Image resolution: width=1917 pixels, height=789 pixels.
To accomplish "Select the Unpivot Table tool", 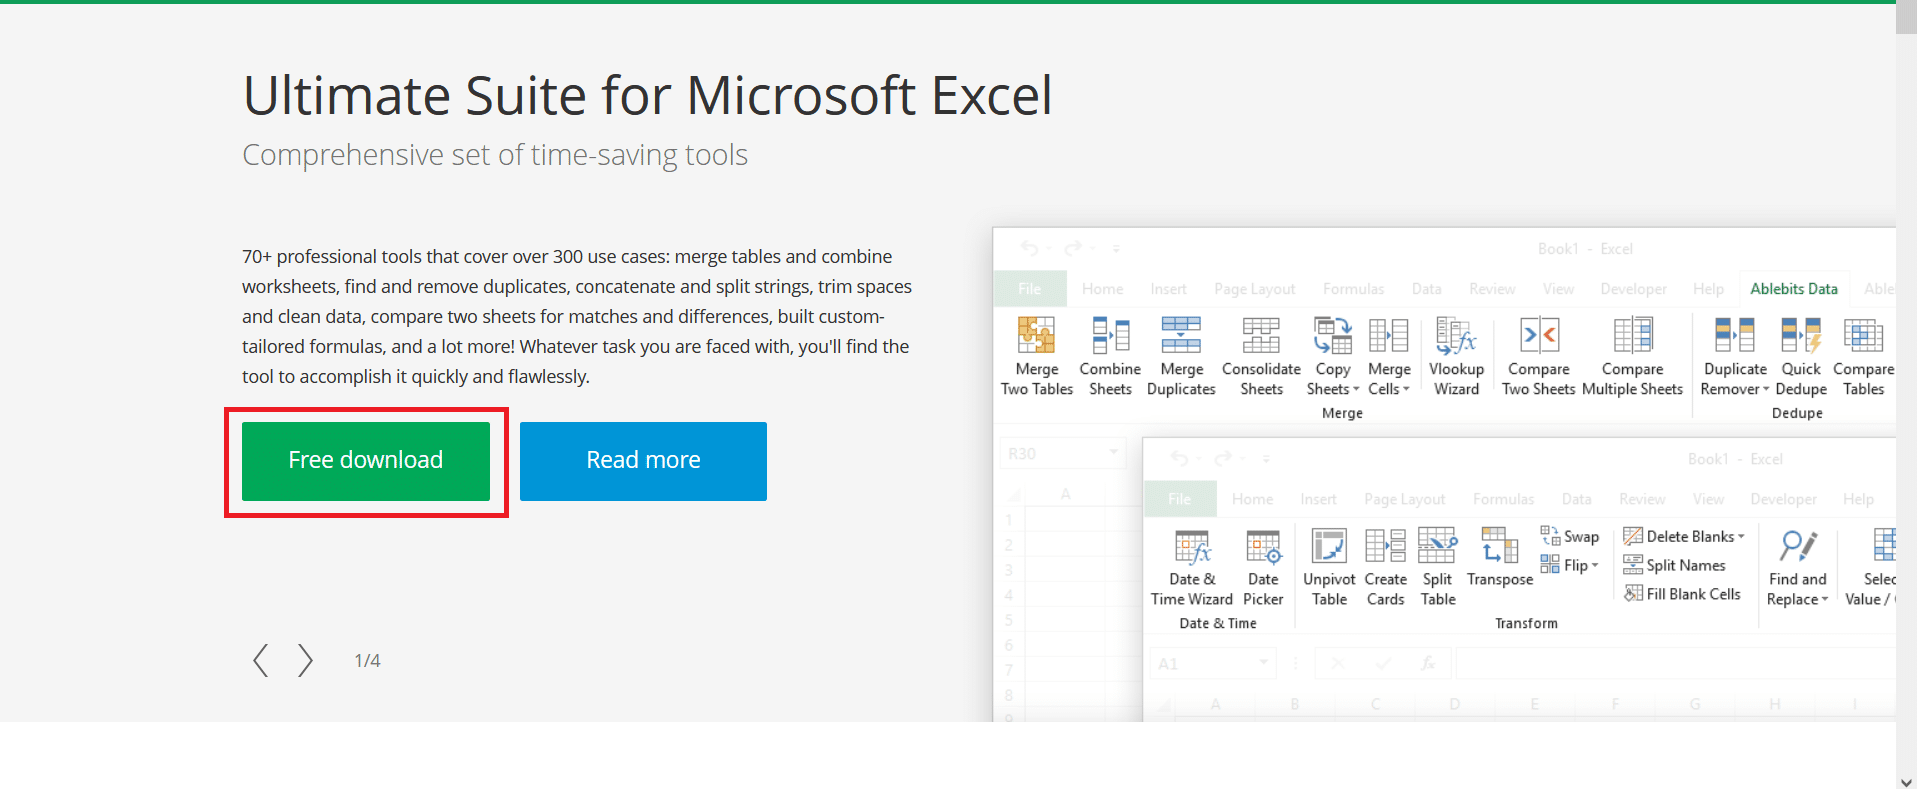I will 1329,567.
